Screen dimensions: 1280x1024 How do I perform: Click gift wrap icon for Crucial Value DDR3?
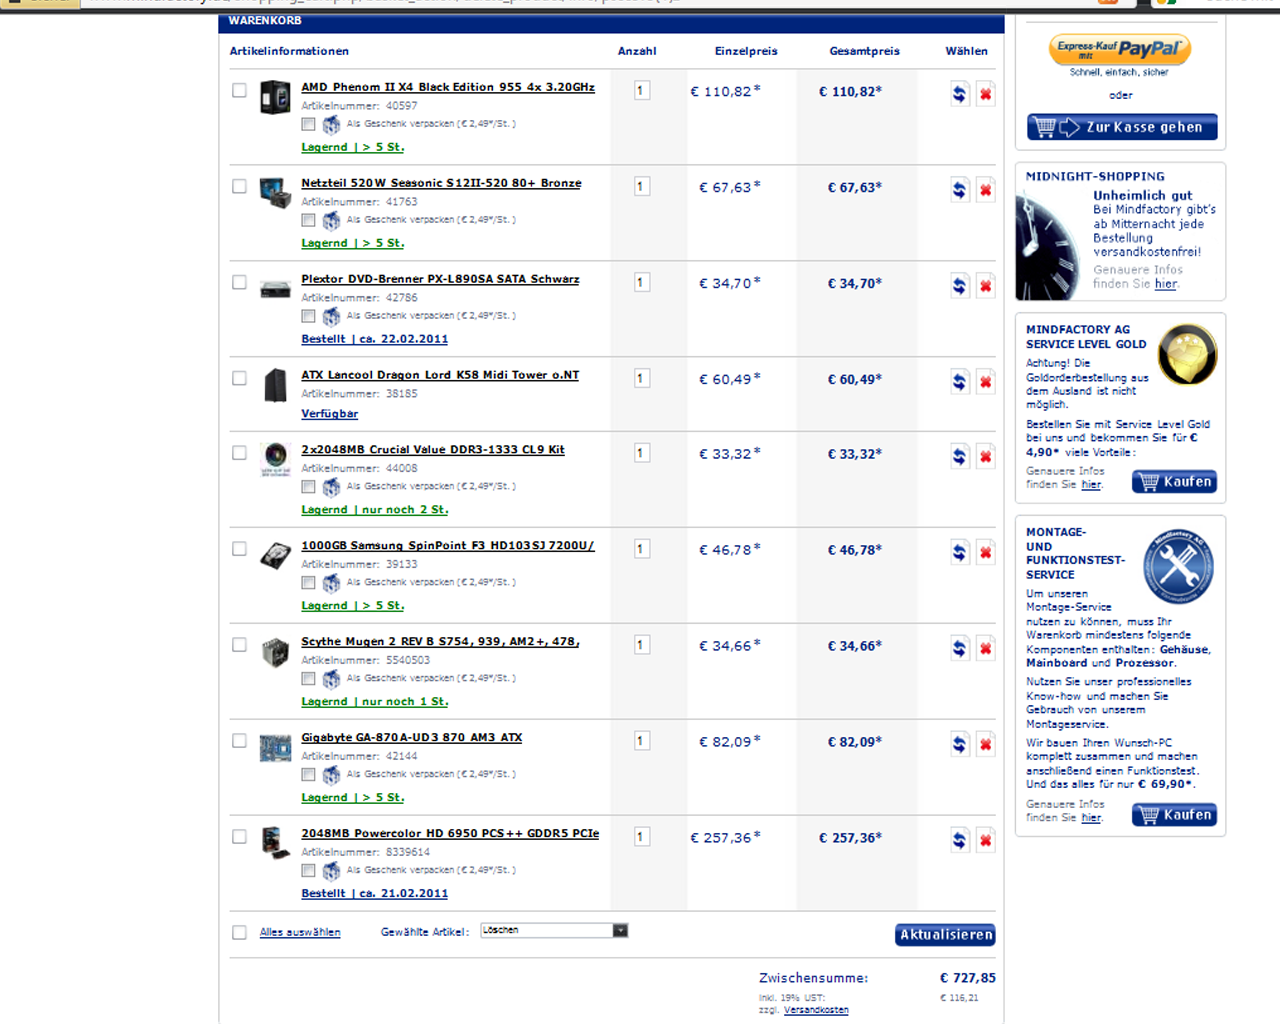click(x=331, y=487)
